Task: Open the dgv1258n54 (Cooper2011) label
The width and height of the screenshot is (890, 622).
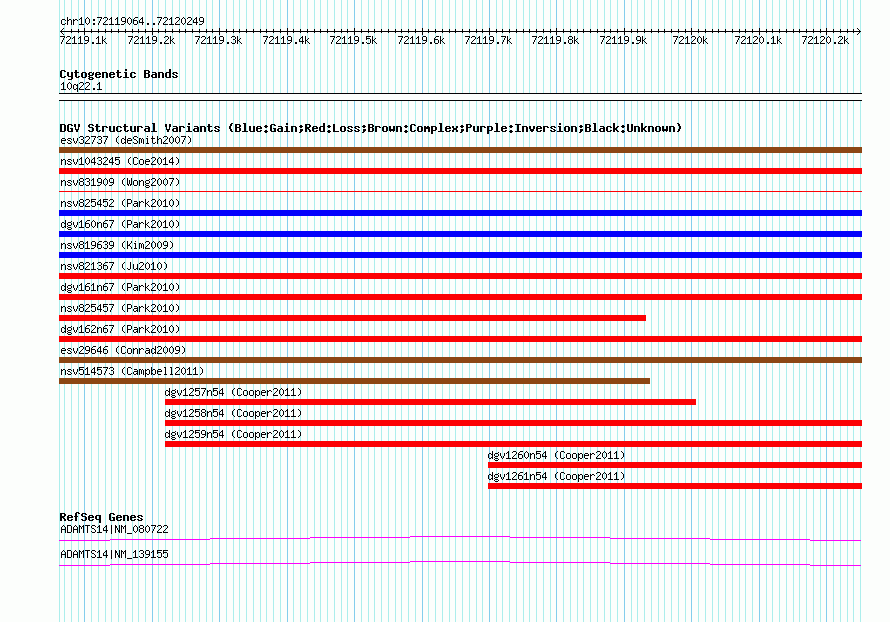Action: click(x=233, y=413)
